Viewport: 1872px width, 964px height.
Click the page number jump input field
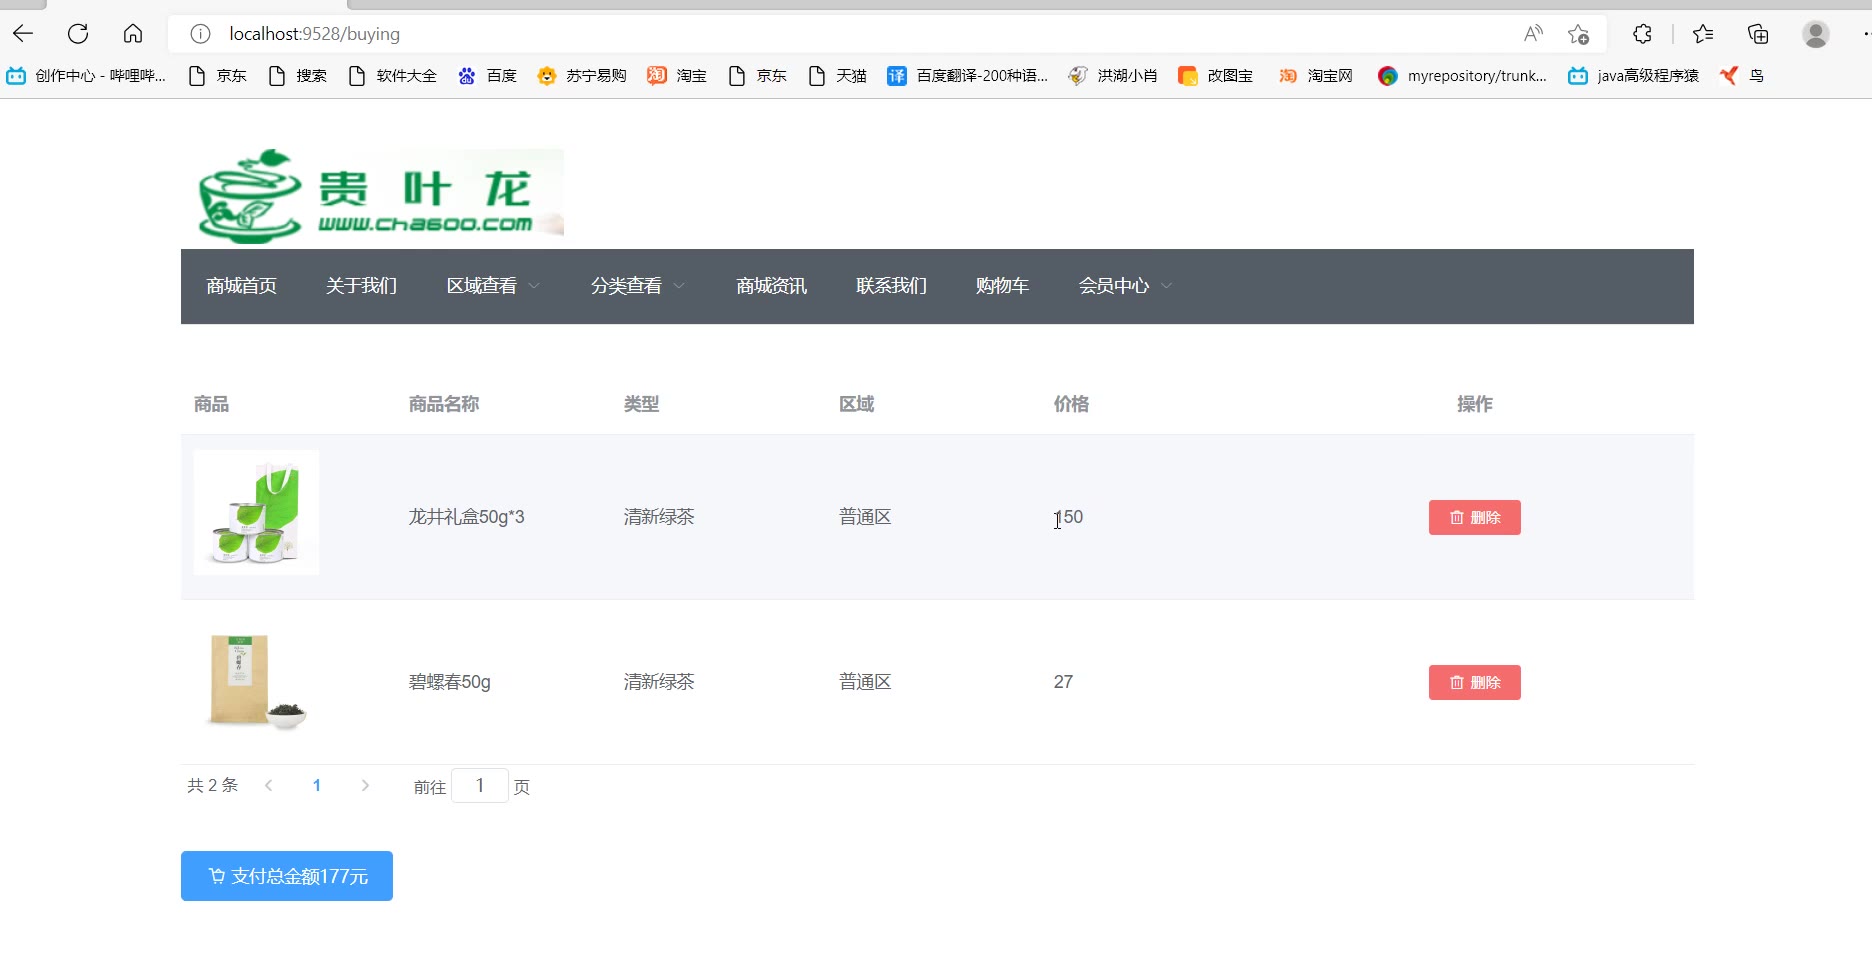tap(480, 786)
